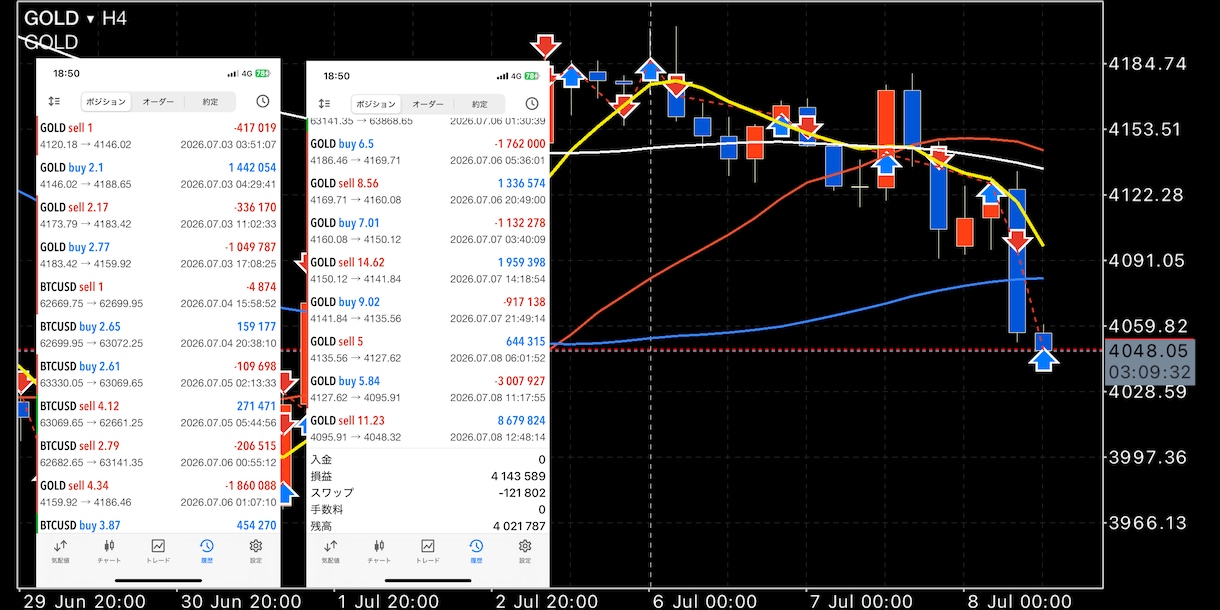Open the sort icon in left phone panel
The height and width of the screenshot is (610, 1220).
tap(54, 102)
